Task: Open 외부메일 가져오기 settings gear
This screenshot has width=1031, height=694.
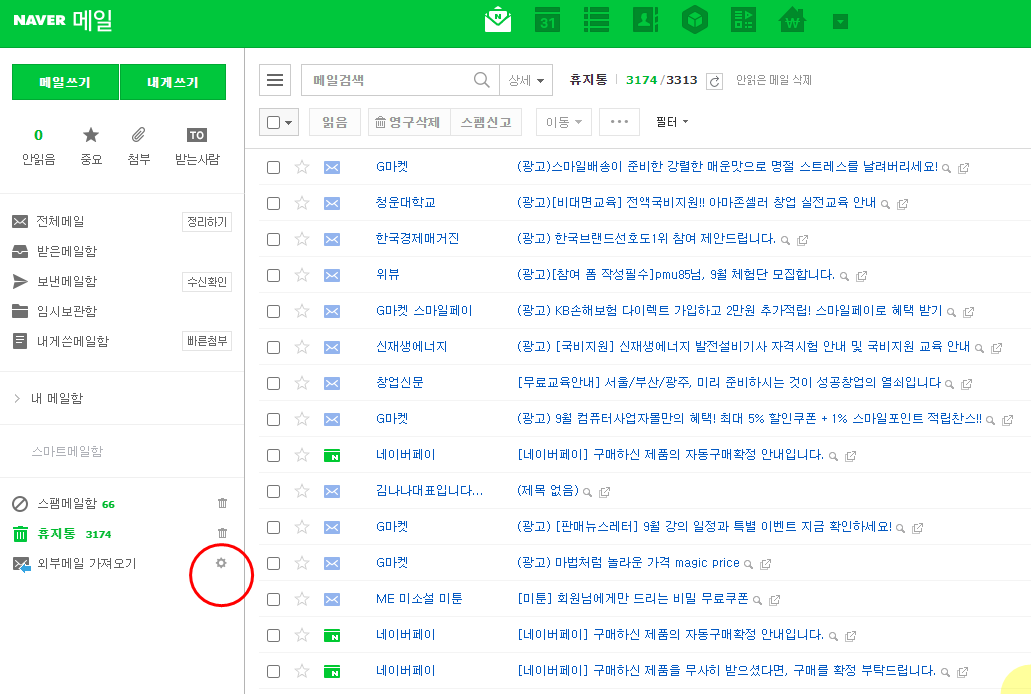Action: pos(221,563)
